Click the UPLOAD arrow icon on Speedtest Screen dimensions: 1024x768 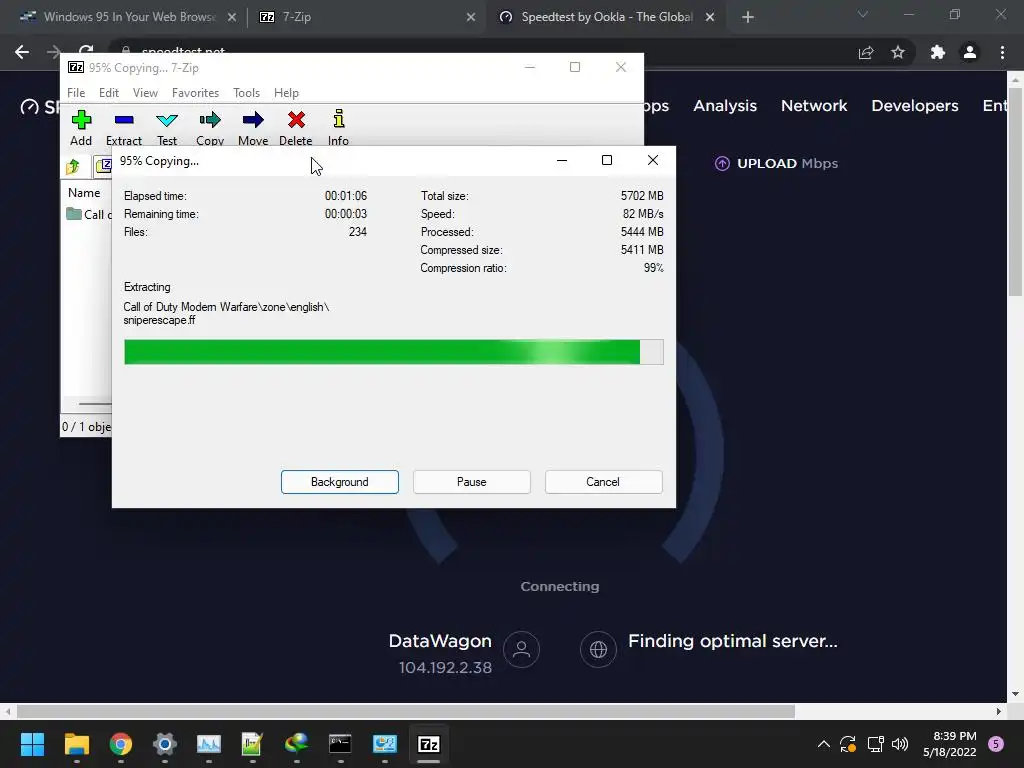tap(722, 163)
